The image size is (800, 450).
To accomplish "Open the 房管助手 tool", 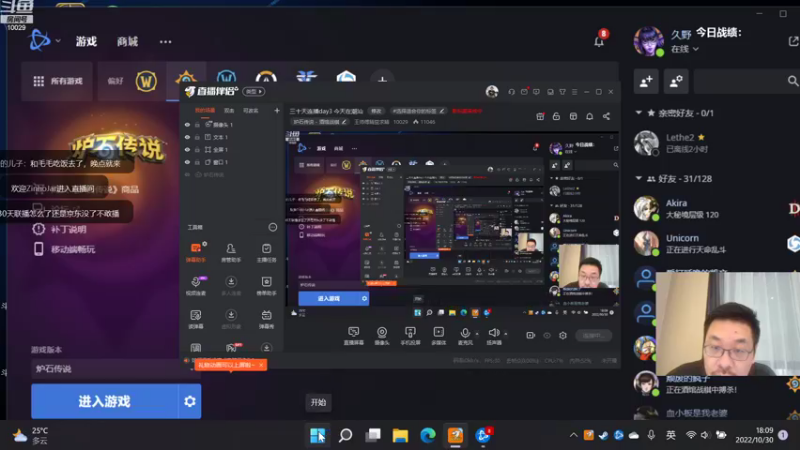I will click(231, 253).
